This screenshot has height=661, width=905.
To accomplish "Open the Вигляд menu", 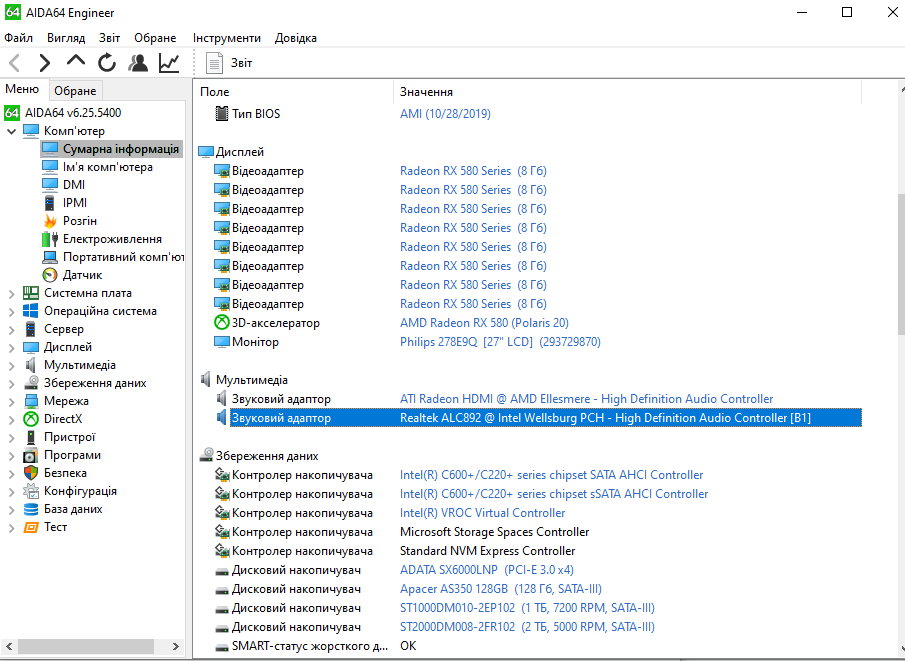I will tap(66, 38).
